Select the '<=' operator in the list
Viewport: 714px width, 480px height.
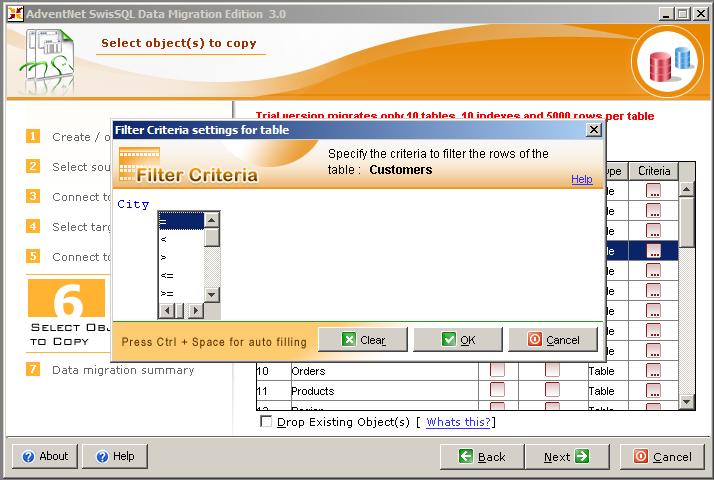(181, 276)
